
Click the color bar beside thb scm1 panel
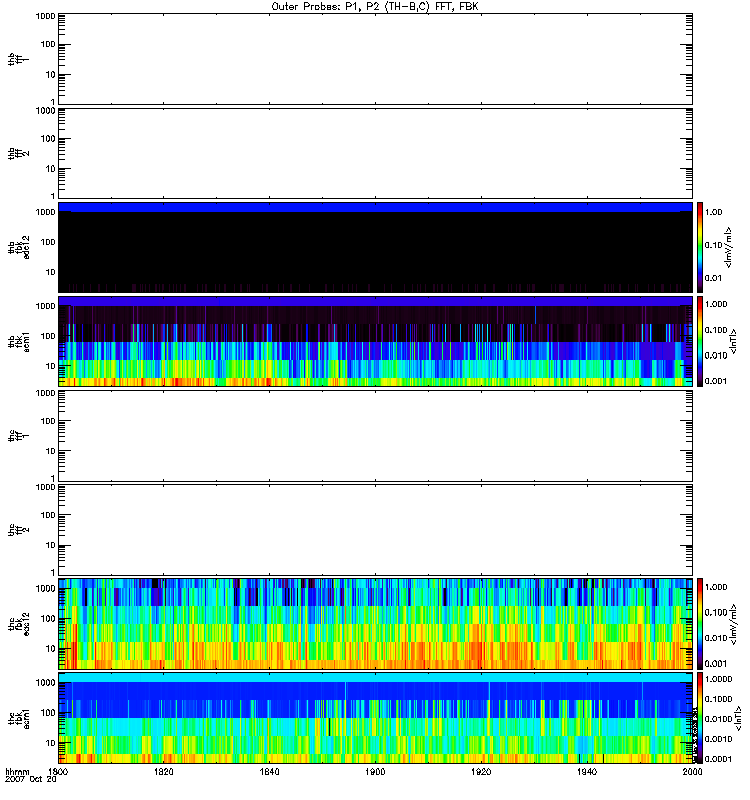pos(702,341)
